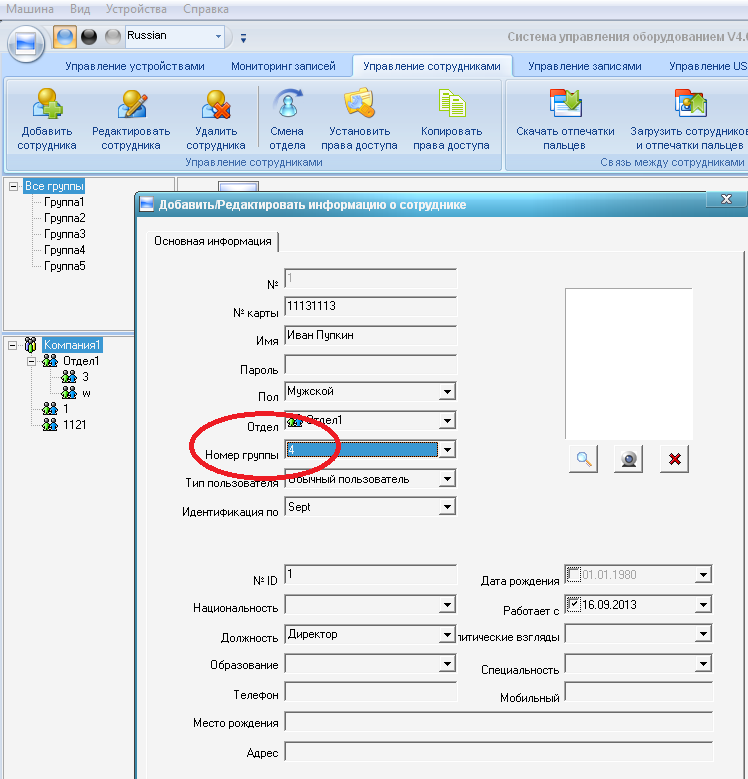Expand the Номер группы dropdown arrow
748x779 pixels.
pyautogui.click(x=447, y=450)
